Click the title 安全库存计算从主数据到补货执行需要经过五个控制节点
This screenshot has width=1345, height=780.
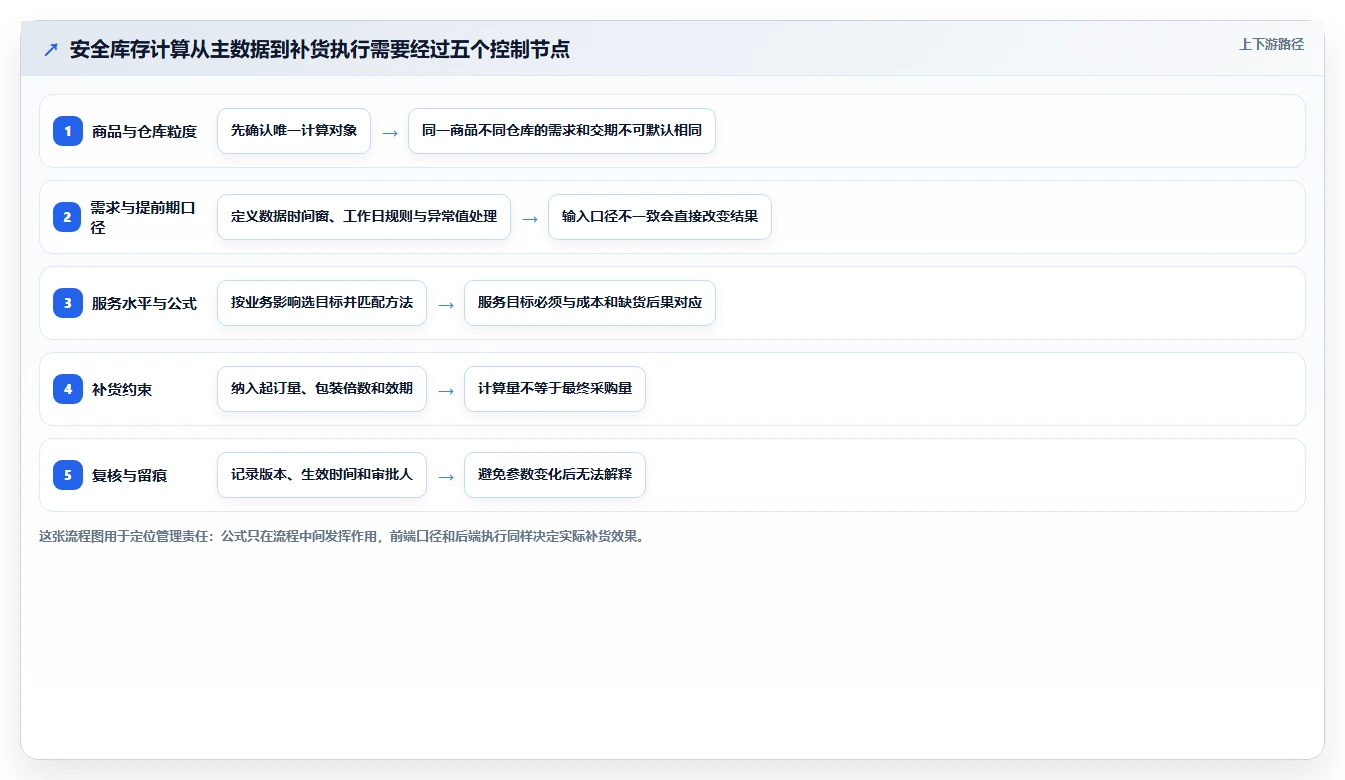[x=320, y=49]
